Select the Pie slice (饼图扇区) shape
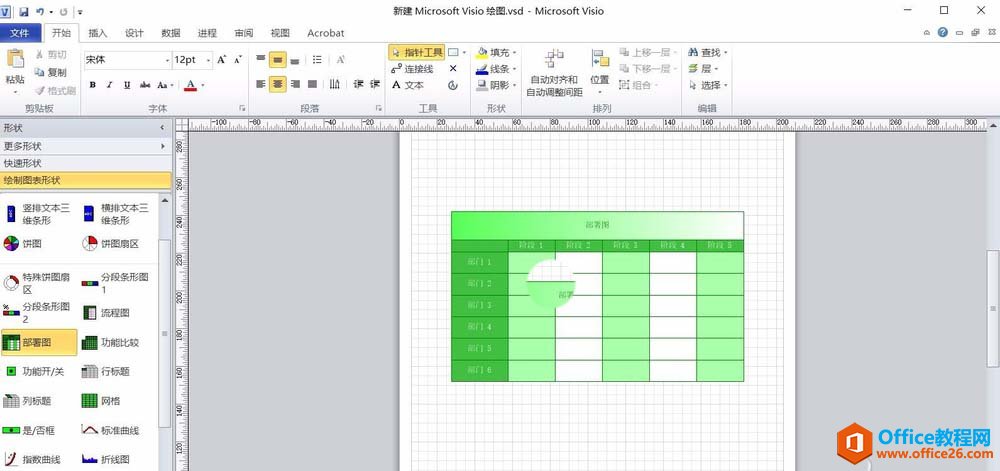The height and width of the screenshot is (471, 1000). click(110, 243)
